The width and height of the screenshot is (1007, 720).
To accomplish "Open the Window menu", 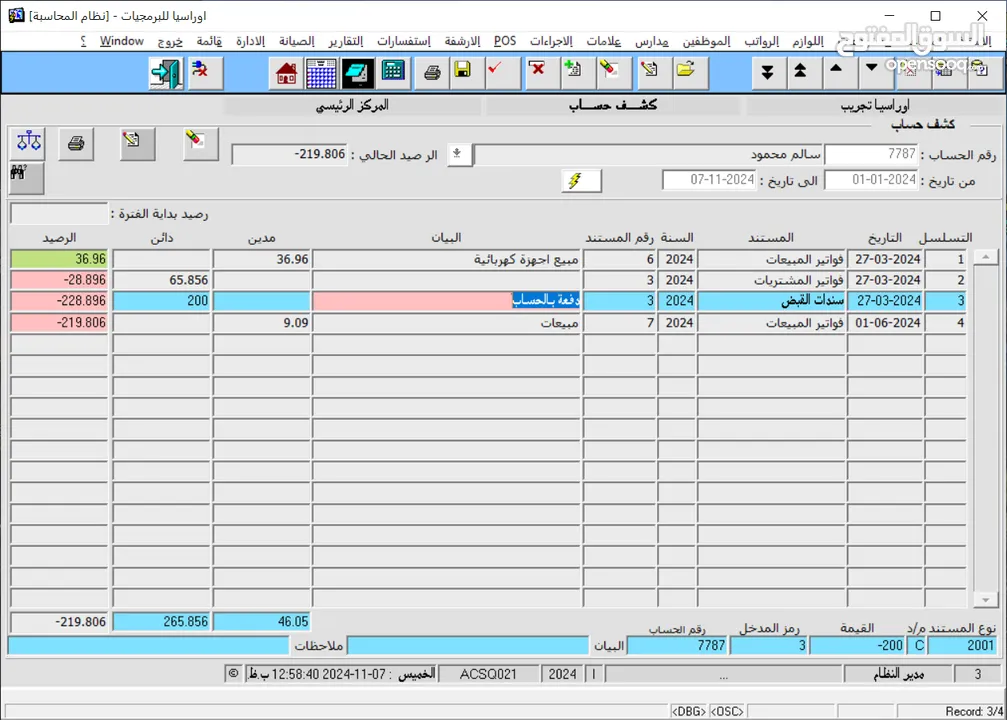I will [121, 41].
